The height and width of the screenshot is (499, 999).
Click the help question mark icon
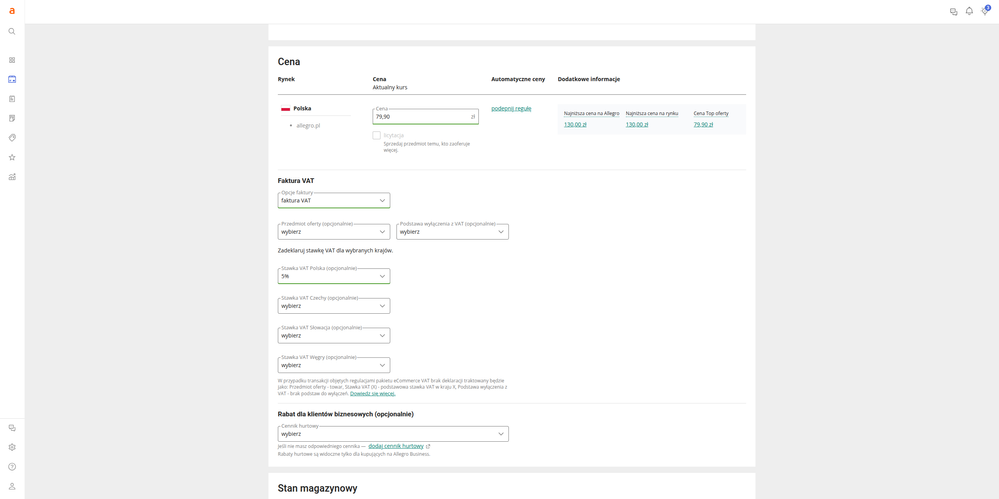pyautogui.click(x=12, y=467)
